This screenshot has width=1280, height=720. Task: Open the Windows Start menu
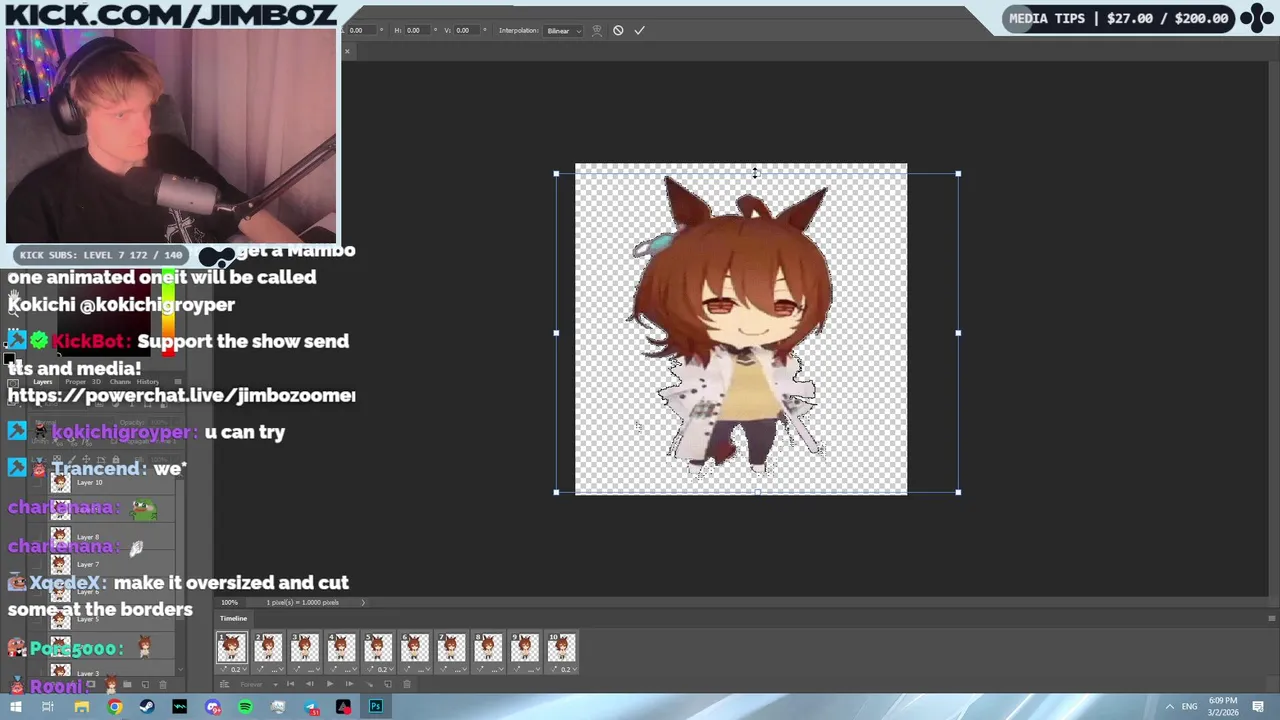[15, 707]
